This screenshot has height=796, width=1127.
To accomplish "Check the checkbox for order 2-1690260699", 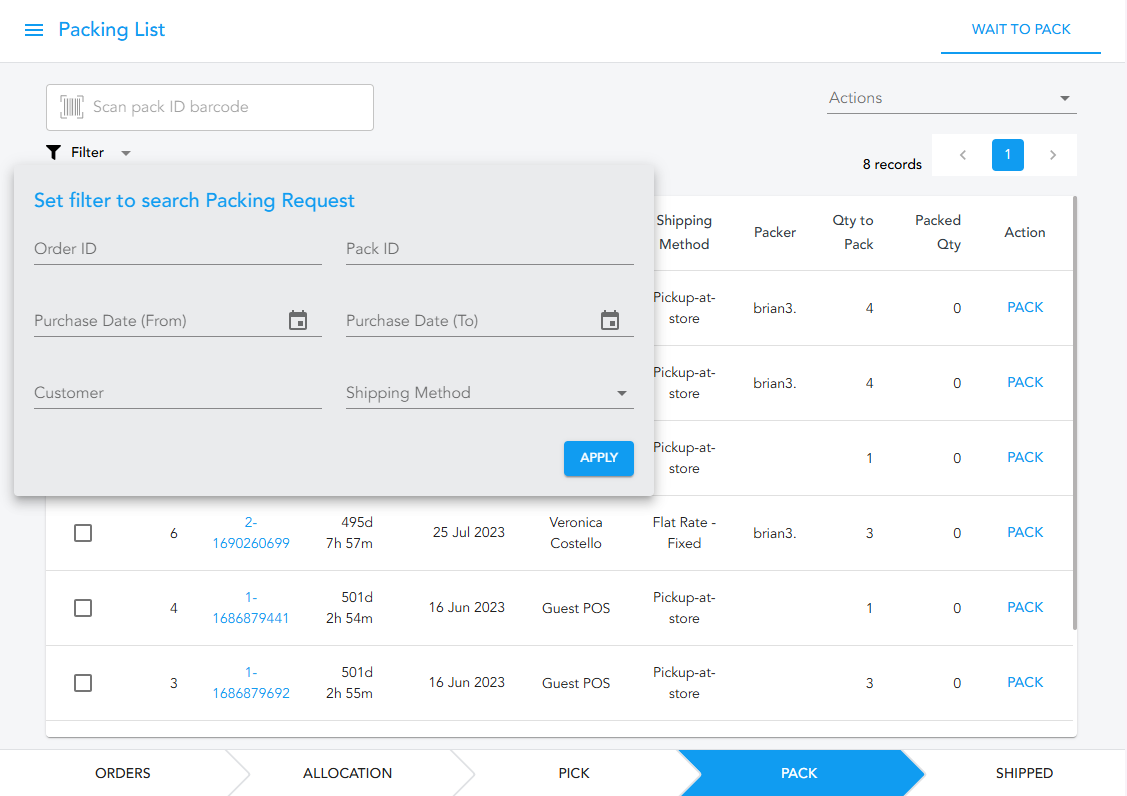I will point(83,532).
